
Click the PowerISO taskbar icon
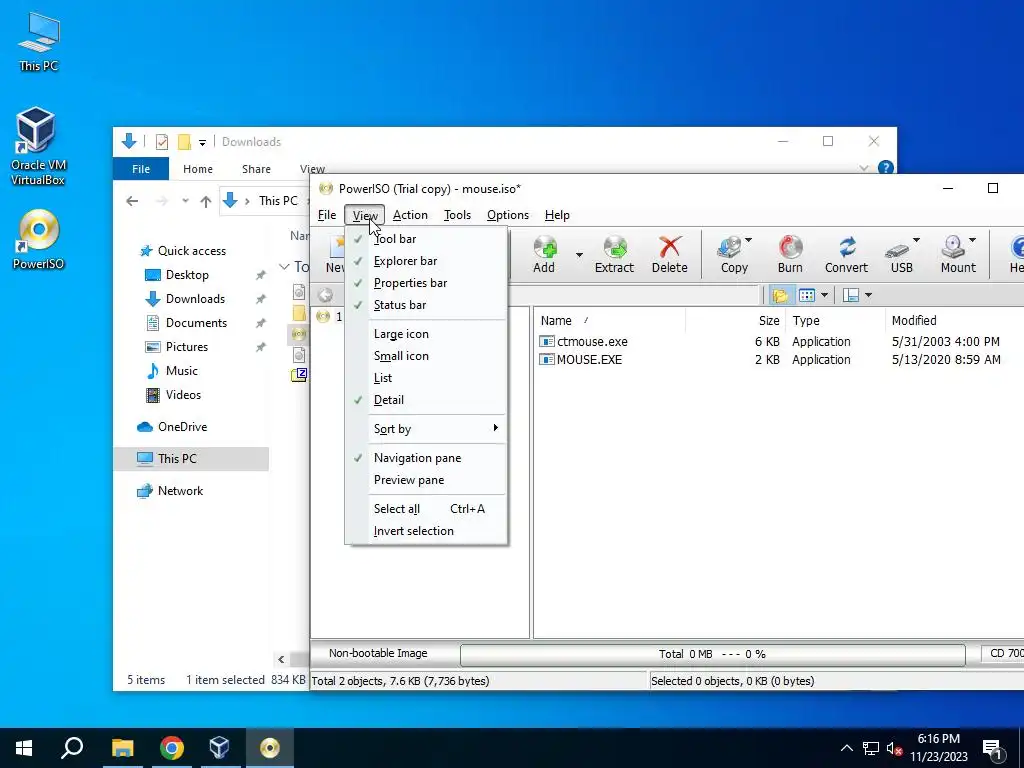[270, 748]
